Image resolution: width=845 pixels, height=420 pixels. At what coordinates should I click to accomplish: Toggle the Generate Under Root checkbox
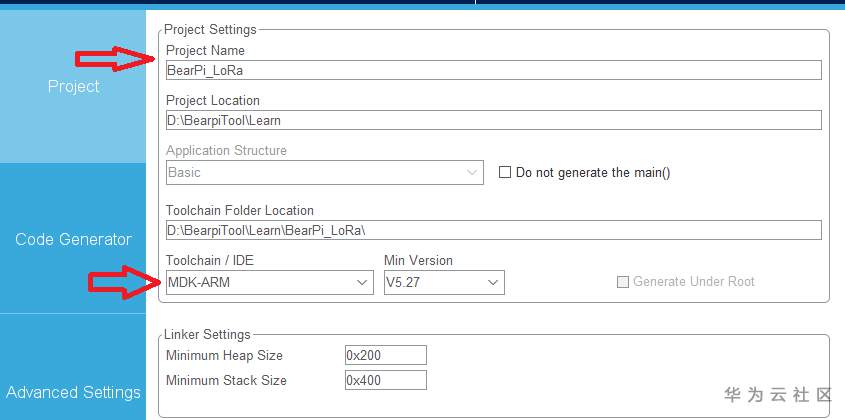coord(624,282)
